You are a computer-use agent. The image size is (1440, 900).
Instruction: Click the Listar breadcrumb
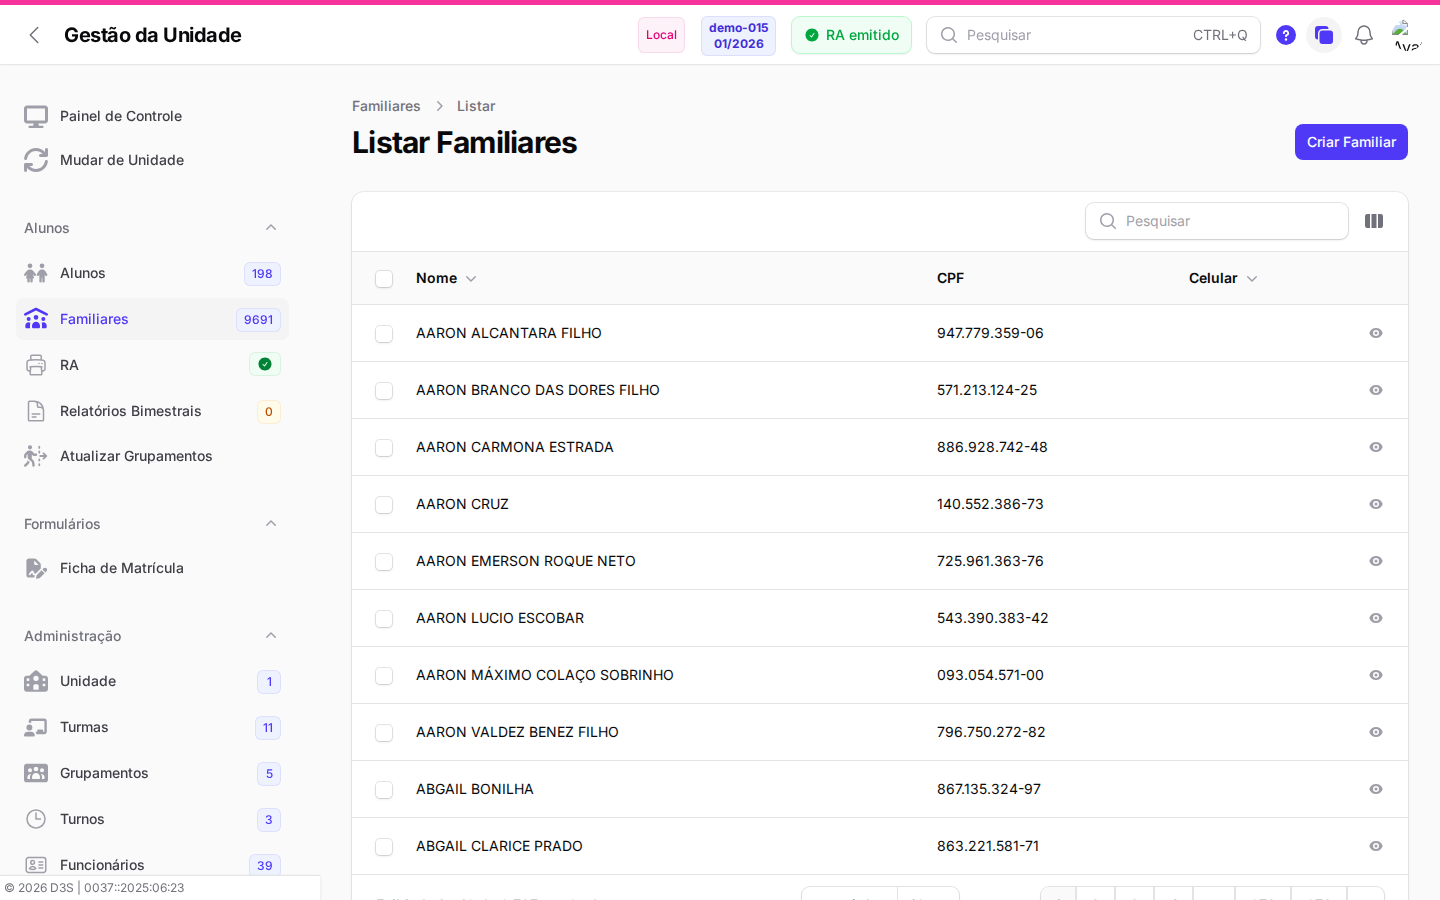476,106
